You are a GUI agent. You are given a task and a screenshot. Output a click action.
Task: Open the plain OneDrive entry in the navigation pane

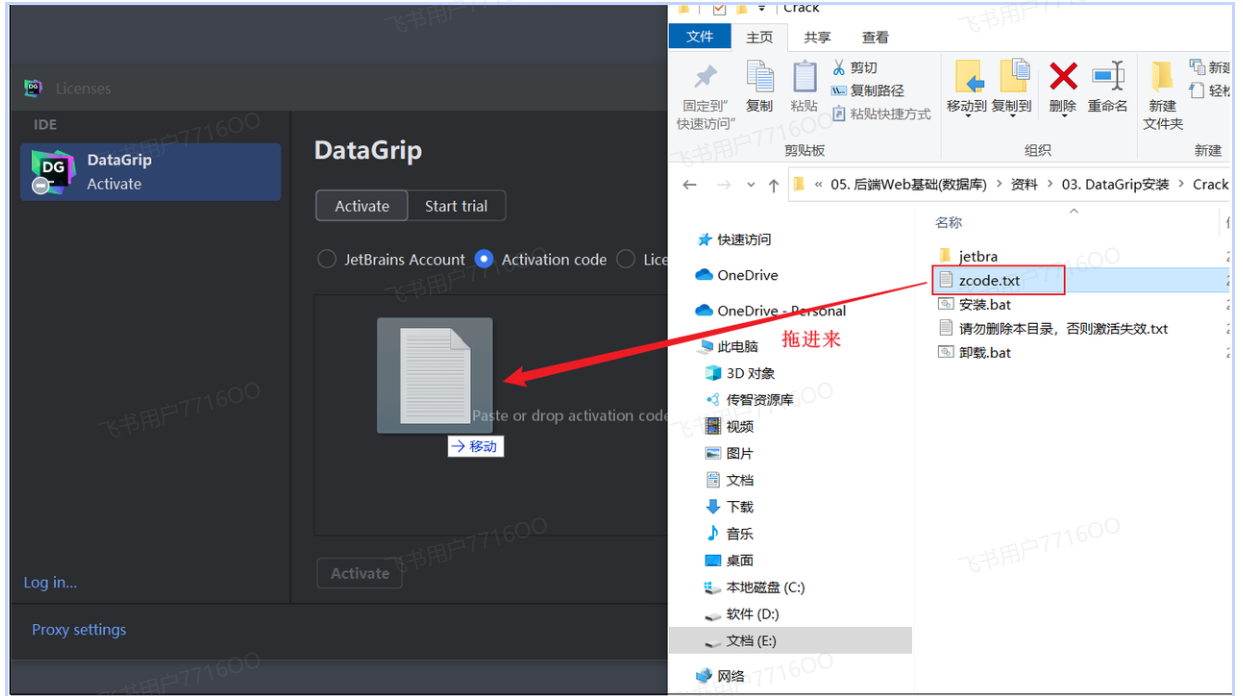[x=737, y=275]
